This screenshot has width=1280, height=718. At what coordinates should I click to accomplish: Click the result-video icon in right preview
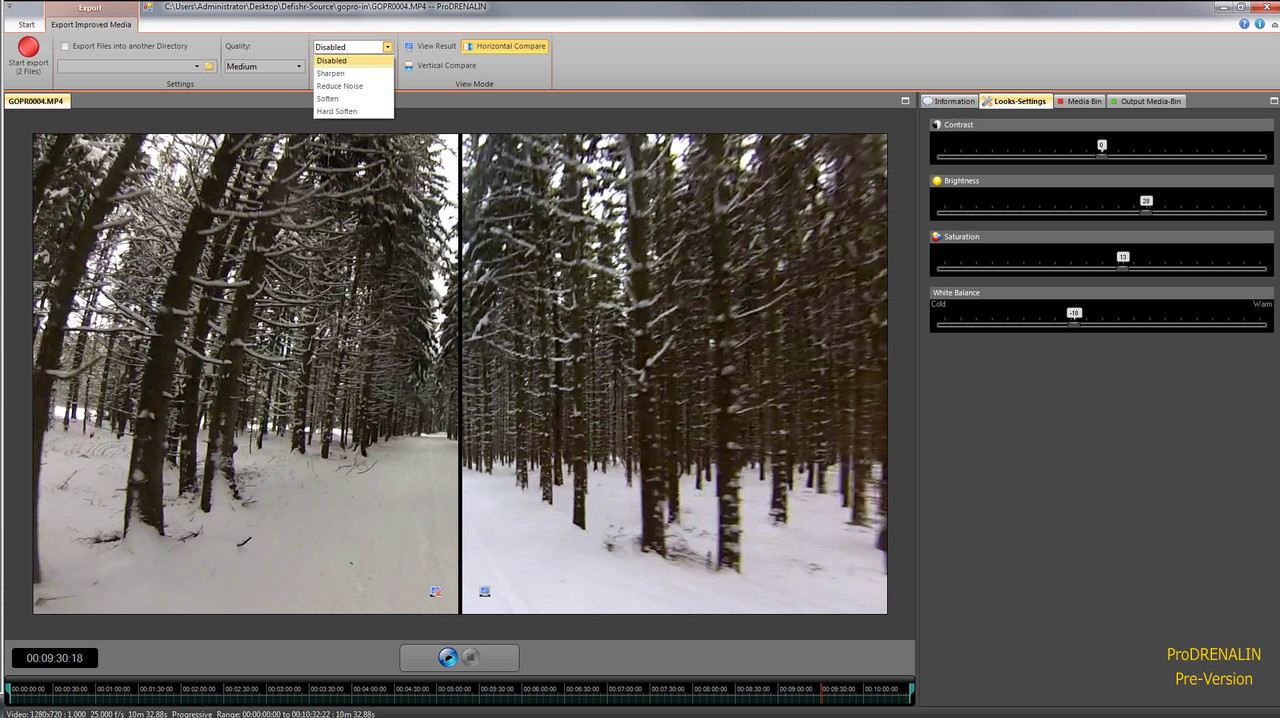[x=485, y=592]
